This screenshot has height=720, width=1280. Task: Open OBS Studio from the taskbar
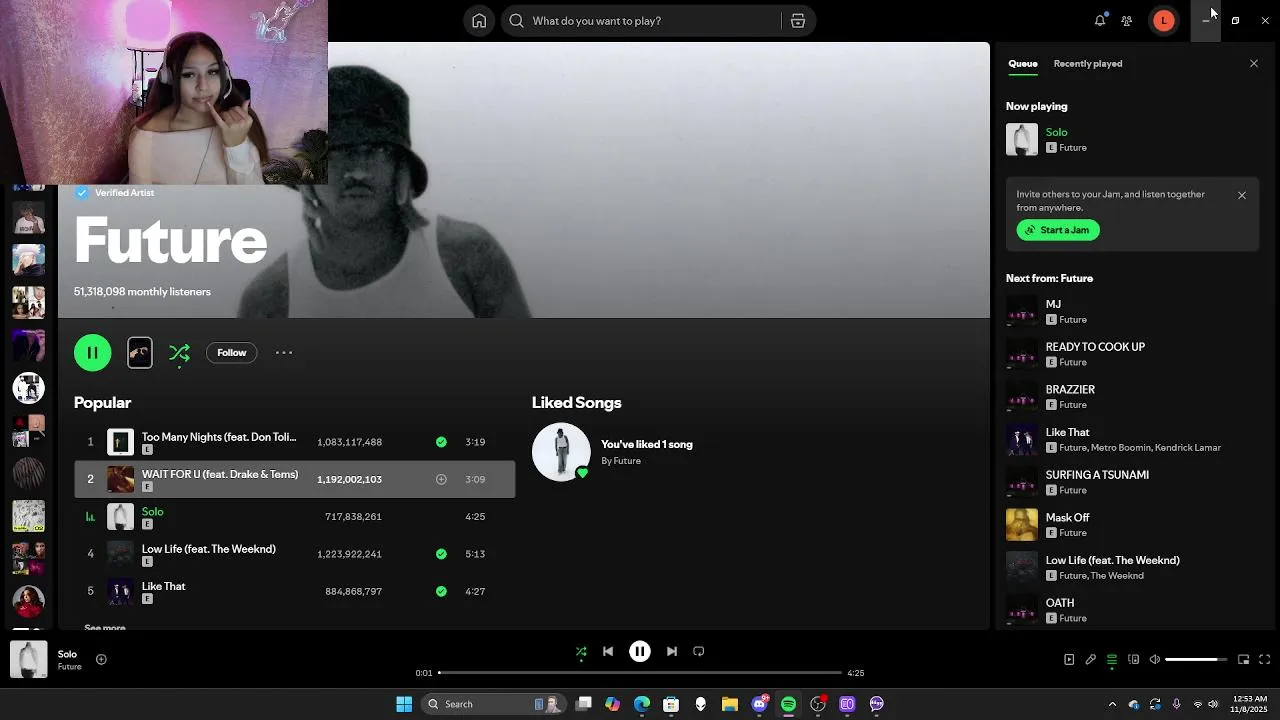pos(818,704)
